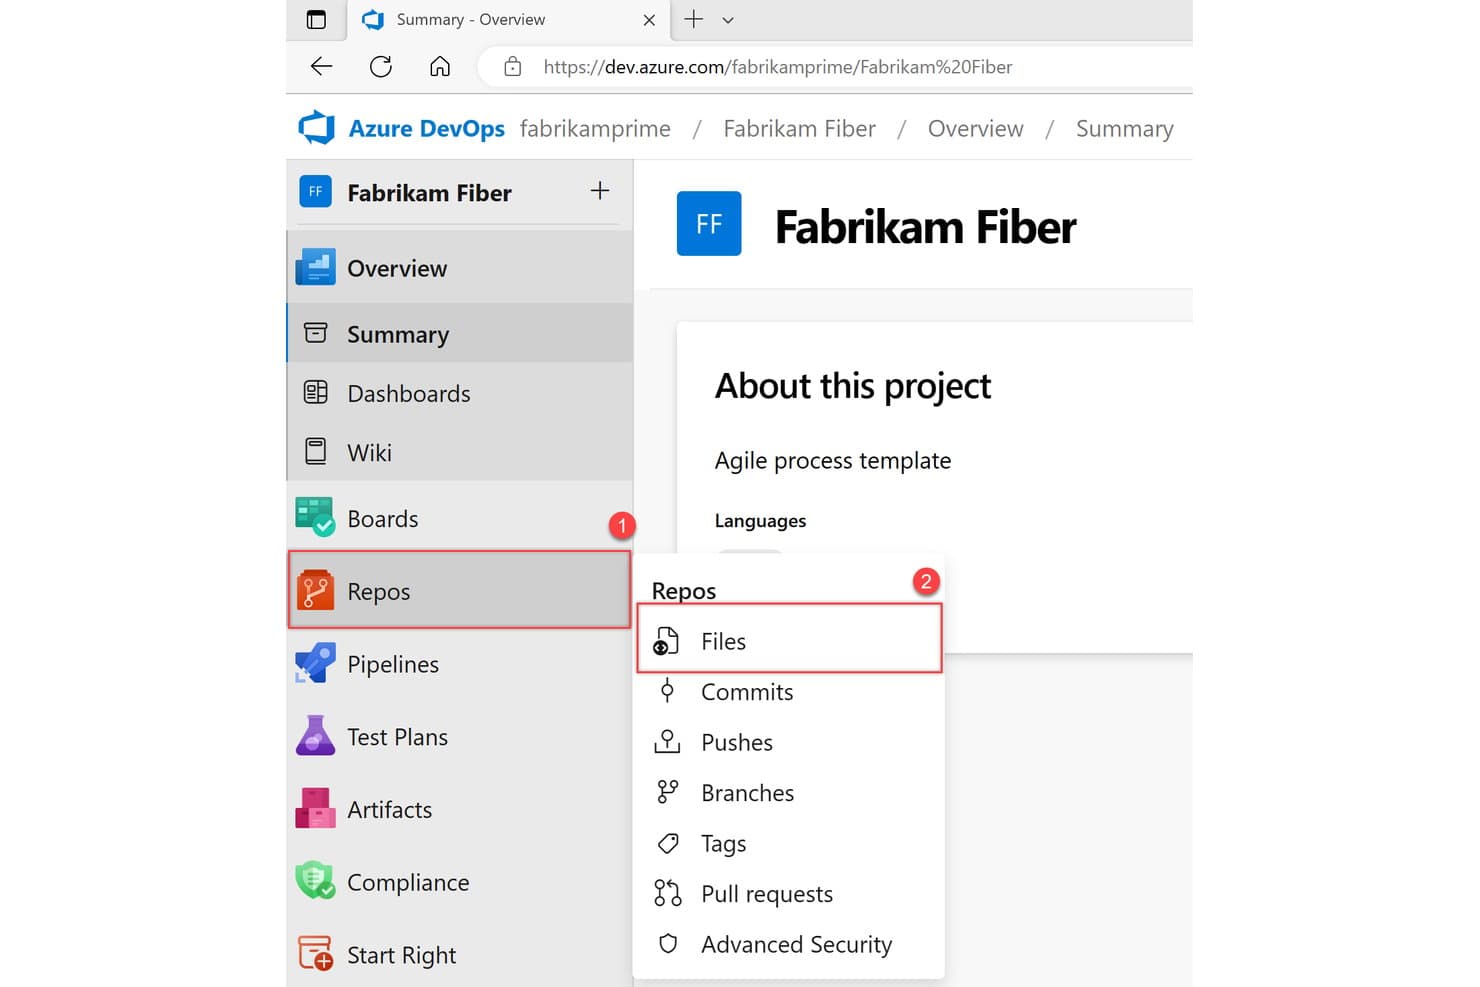This screenshot has height=987, width=1480.
Task: Click the FF project avatar in header
Action: pyautogui.click(x=709, y=223)
